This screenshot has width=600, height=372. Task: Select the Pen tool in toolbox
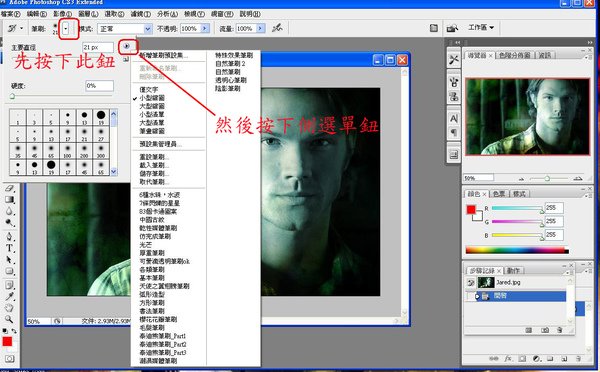point(10,236)
